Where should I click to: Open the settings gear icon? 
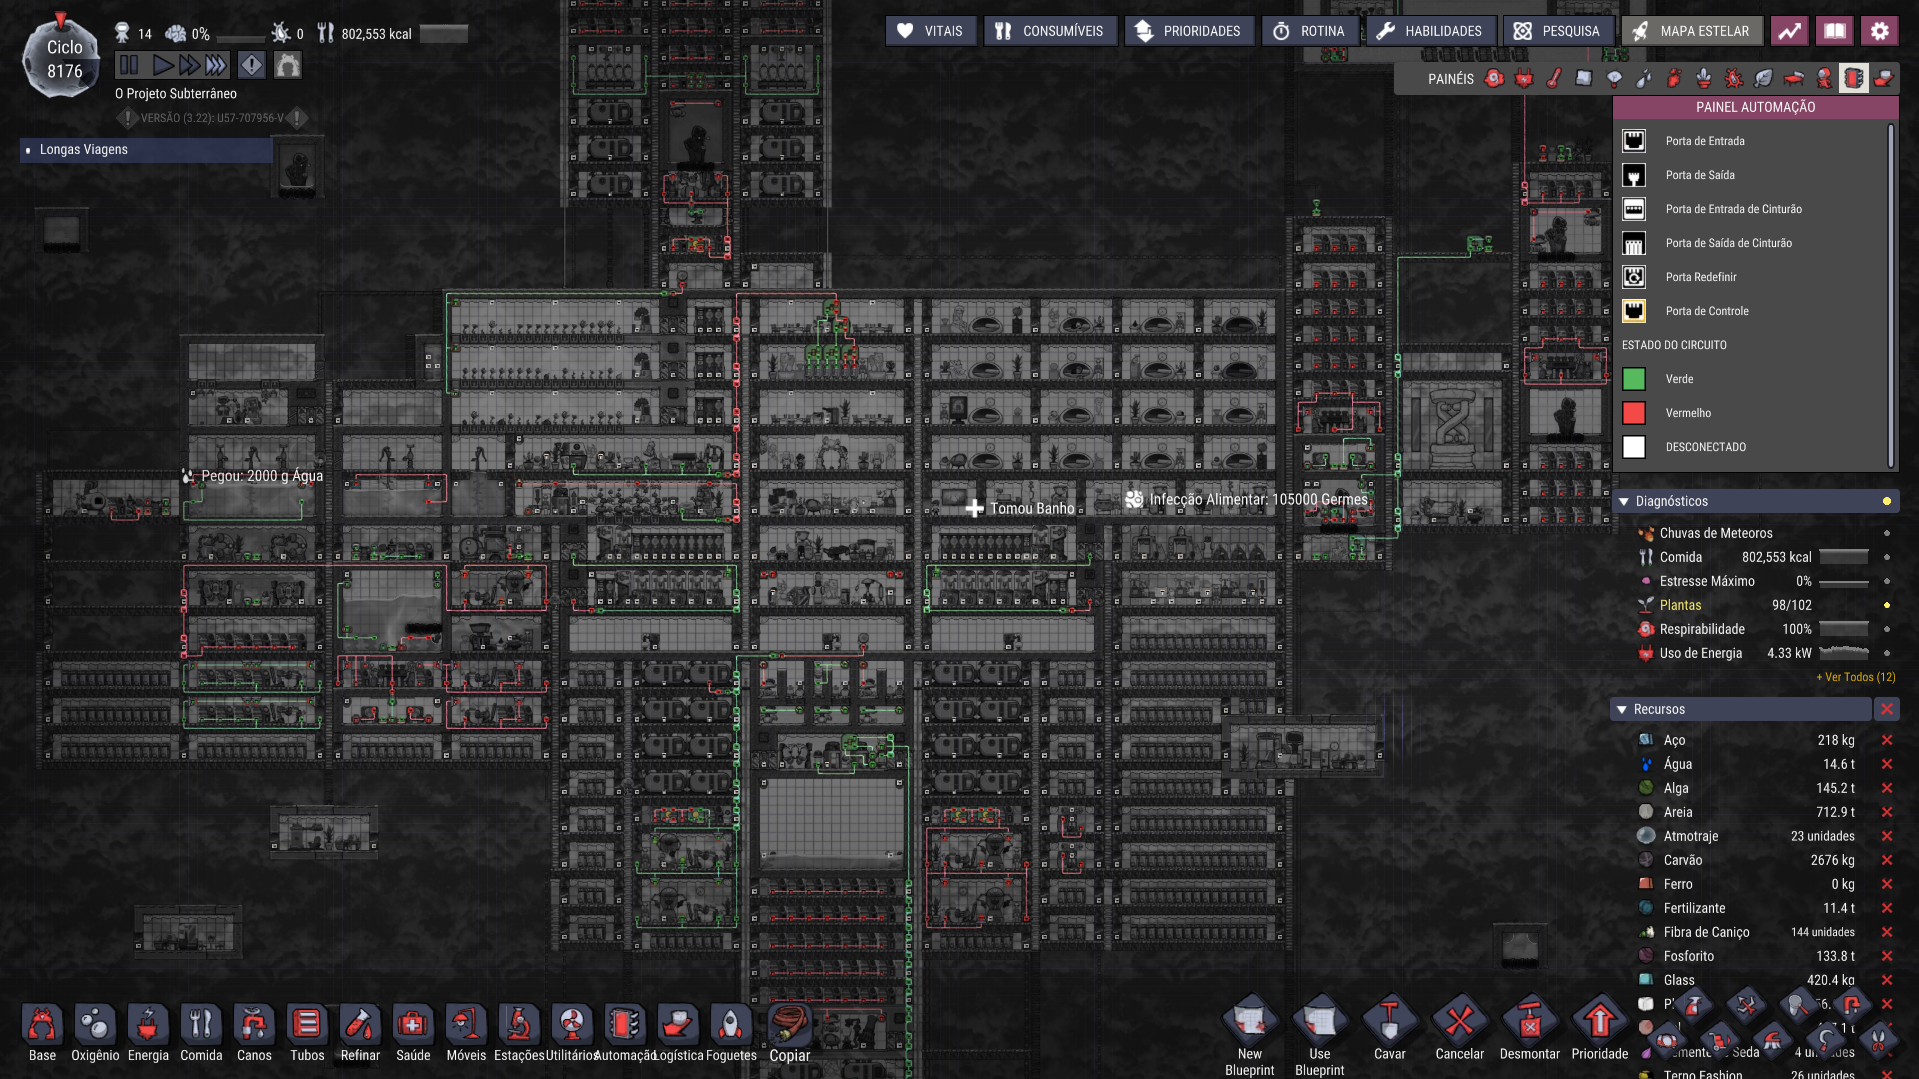click(x=1880, y=31)
